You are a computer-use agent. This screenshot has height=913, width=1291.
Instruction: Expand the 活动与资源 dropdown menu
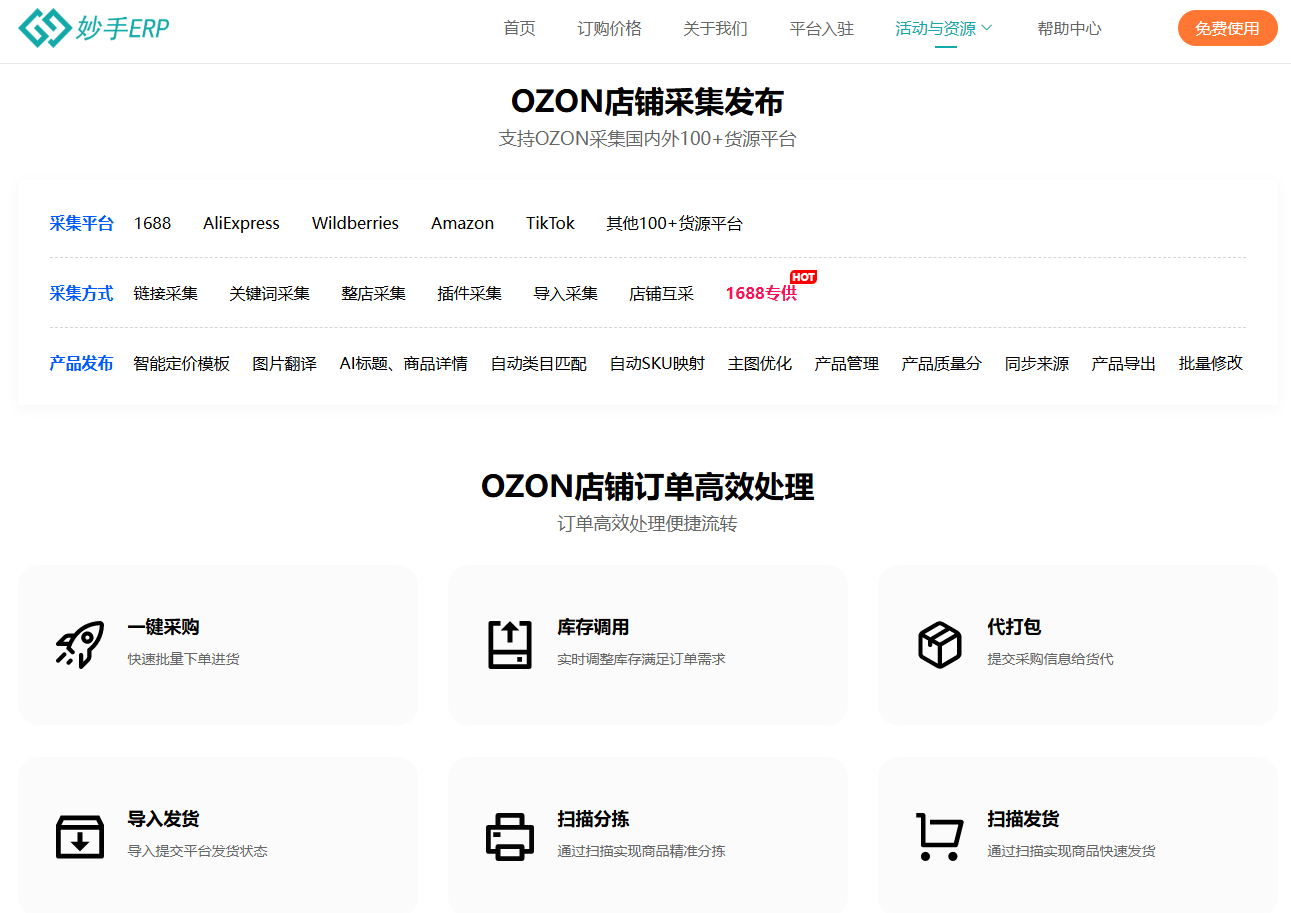click(x=943, y=29)
